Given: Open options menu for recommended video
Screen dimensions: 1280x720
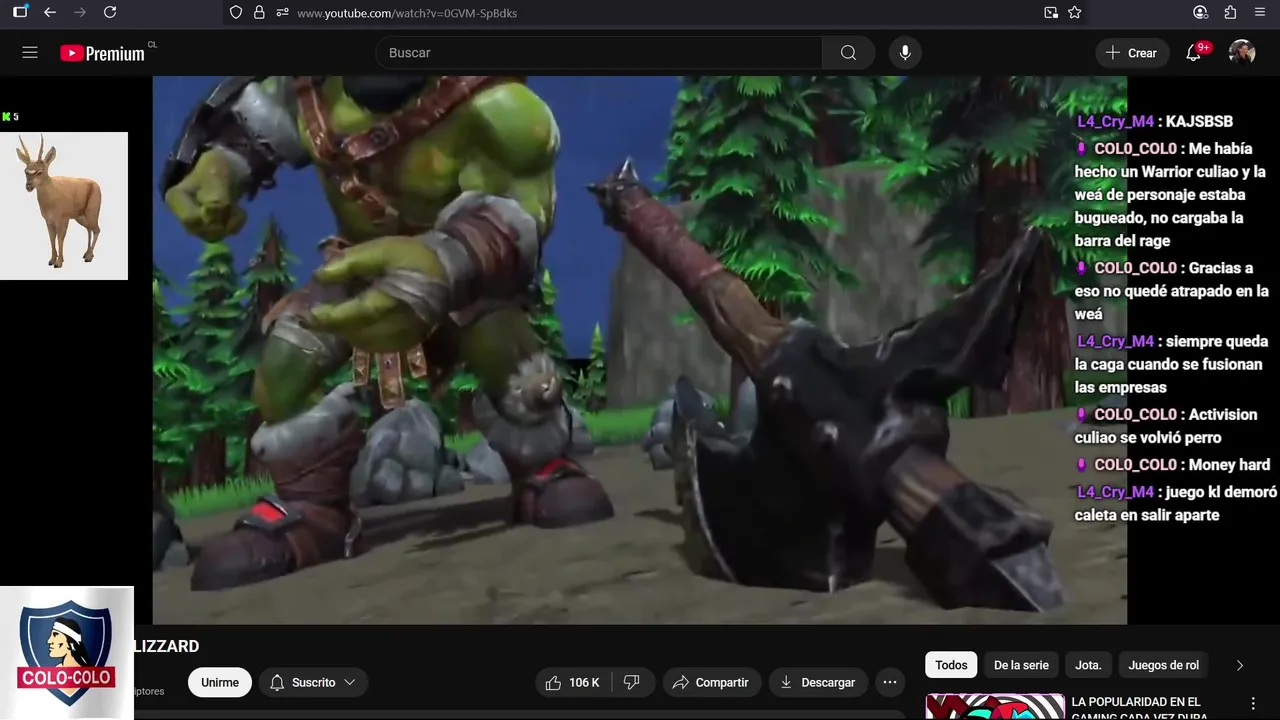Looking at the screenshot, I should tap(1253, 704).
